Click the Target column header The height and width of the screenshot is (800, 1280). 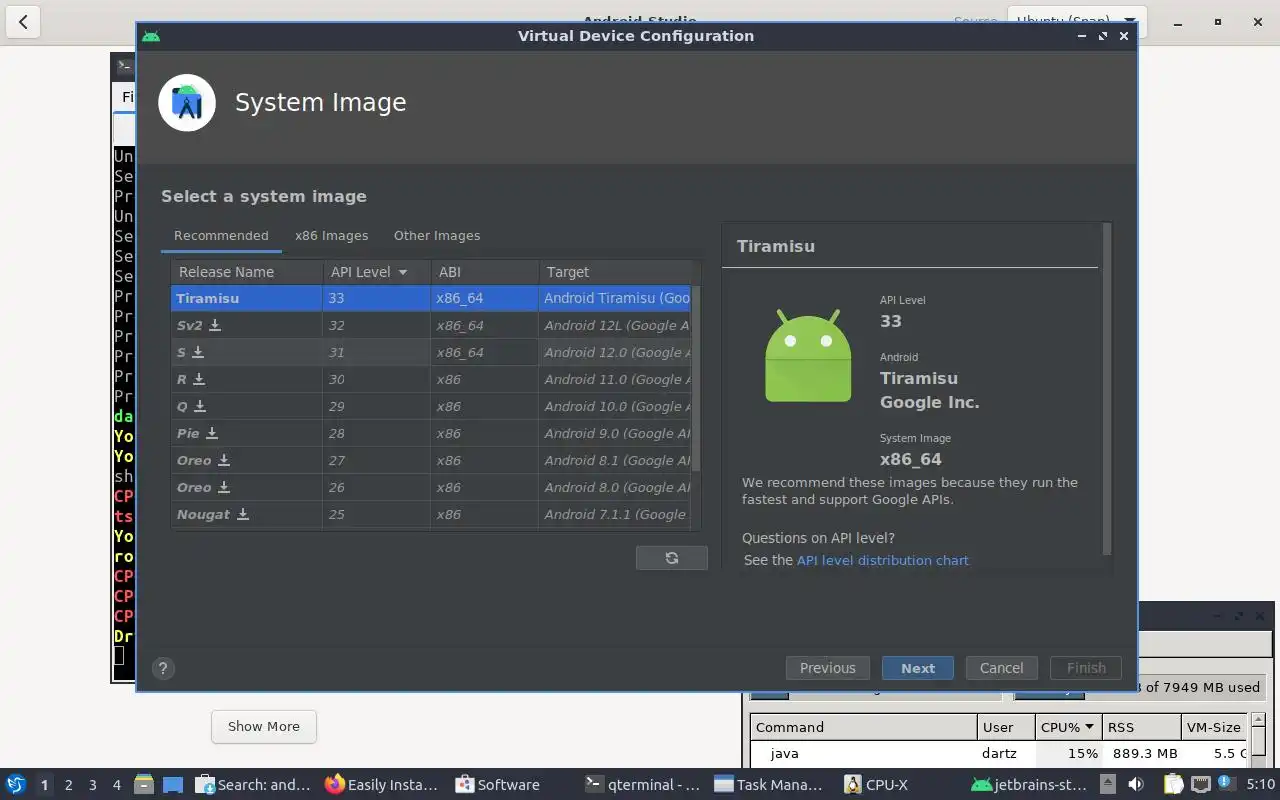[x=615, y=272]
